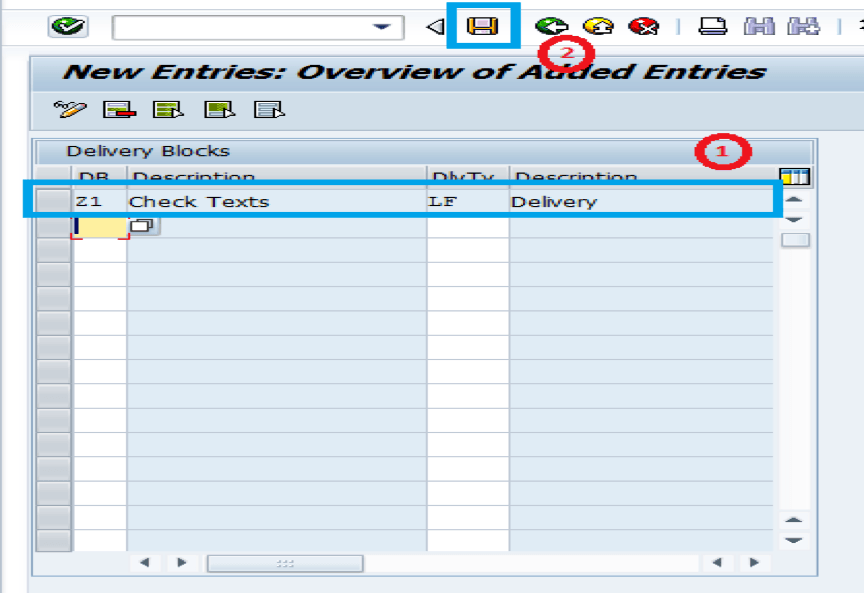The width and height of the screenshot is (864, 593).
Task: Click the pencil Change/Display toggle icon
Action: tap(70, 109)
